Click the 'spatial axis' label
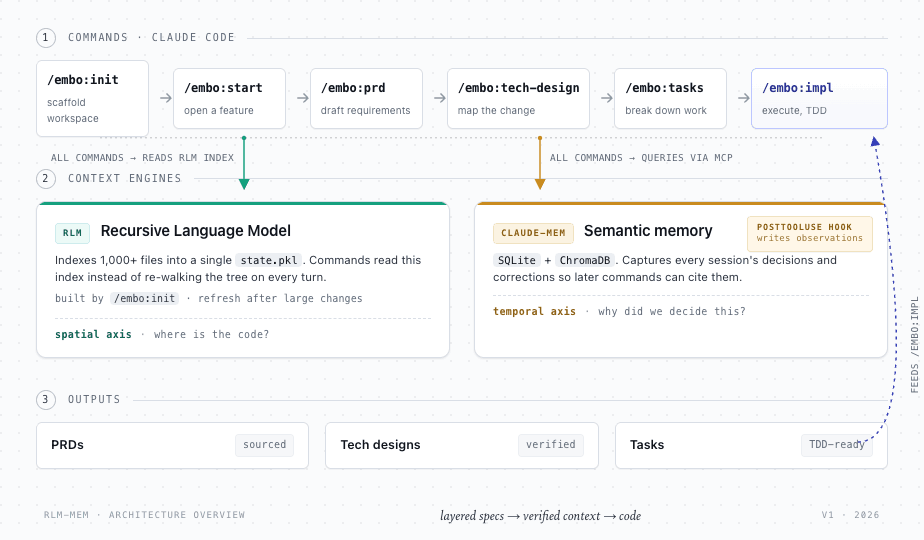 tap(93, 334)
